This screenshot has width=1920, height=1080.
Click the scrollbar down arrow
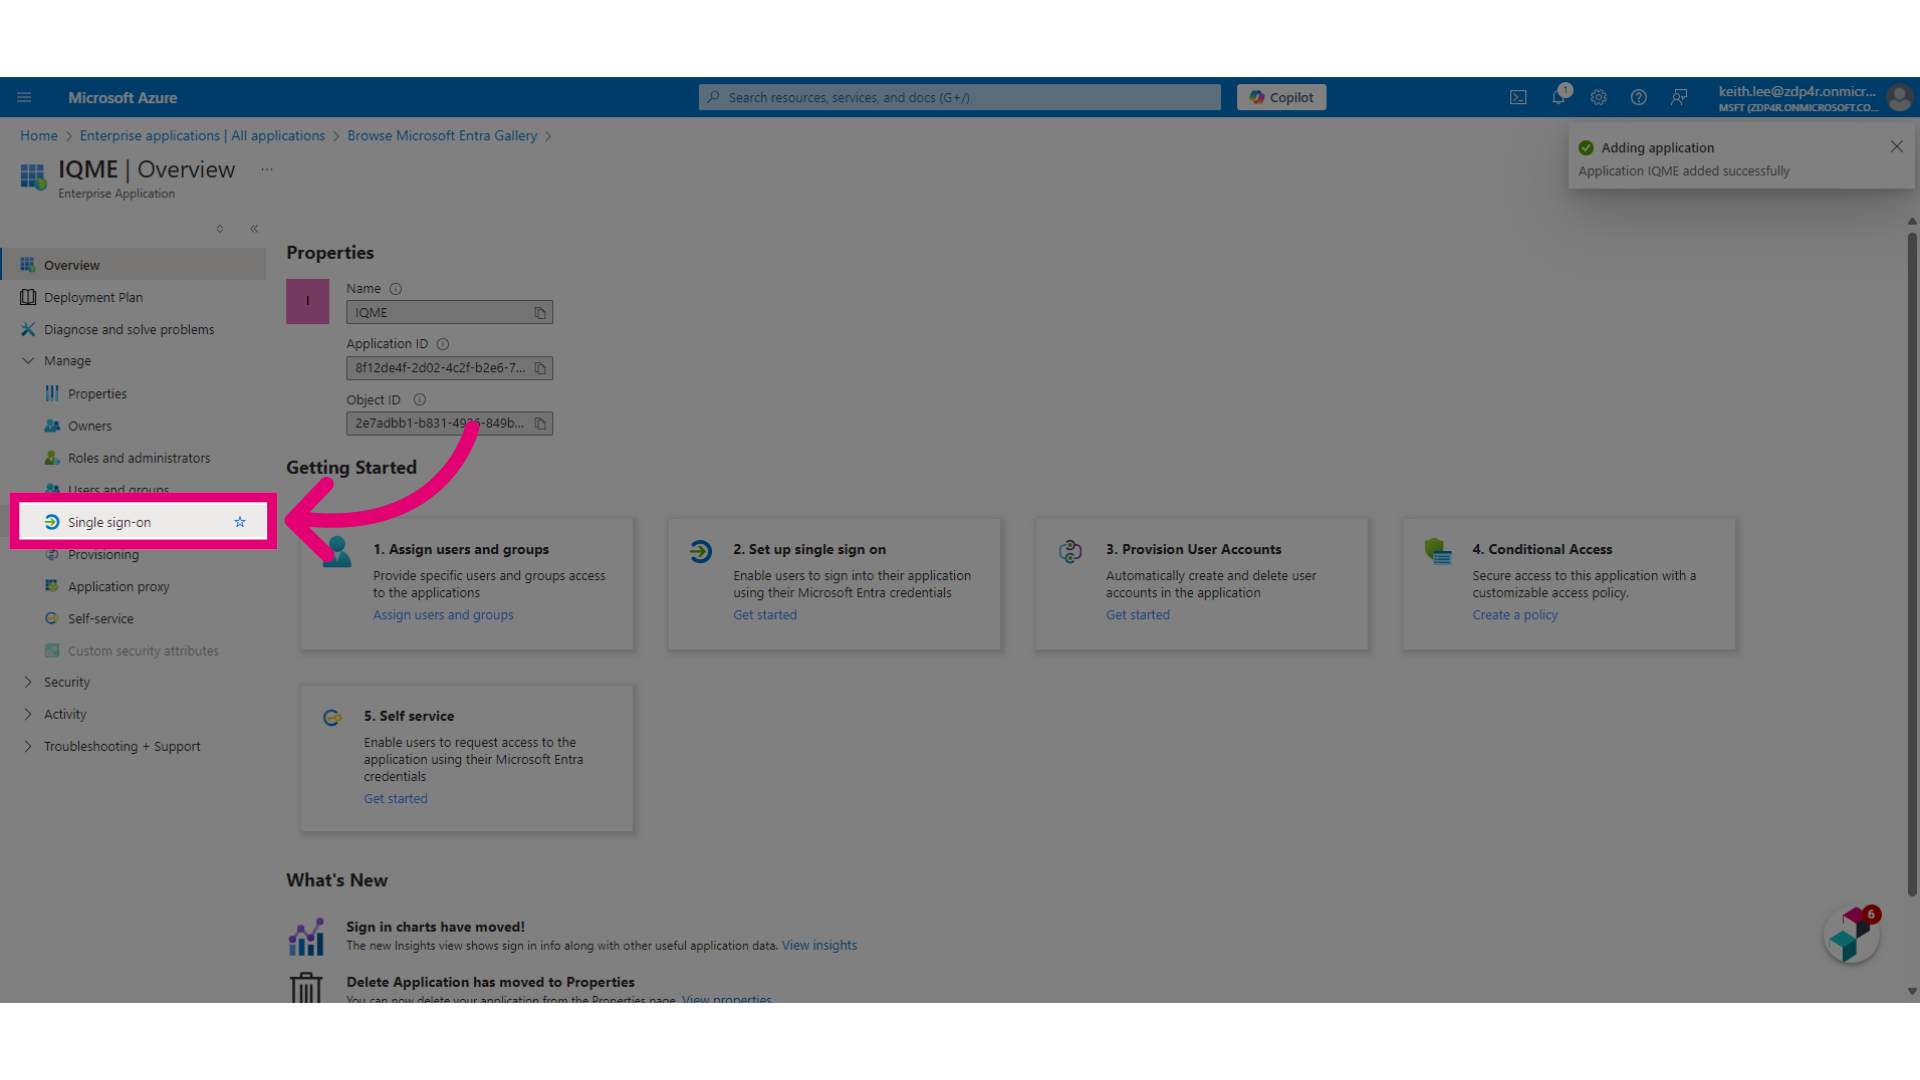(x=1912, y=992)
